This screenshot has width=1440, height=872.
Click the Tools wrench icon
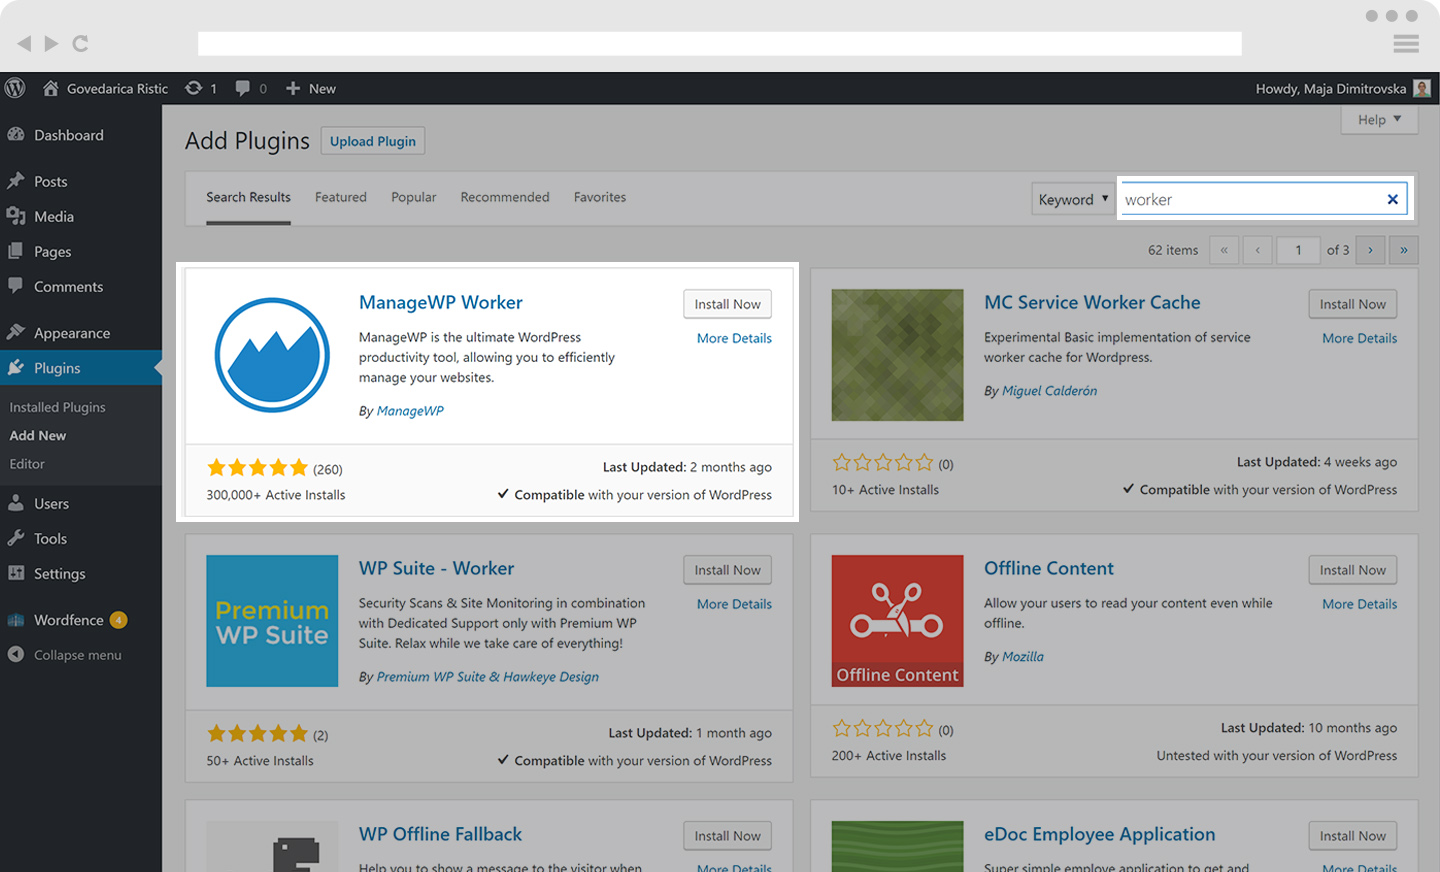pyautogui.click(x=16, y=538)
